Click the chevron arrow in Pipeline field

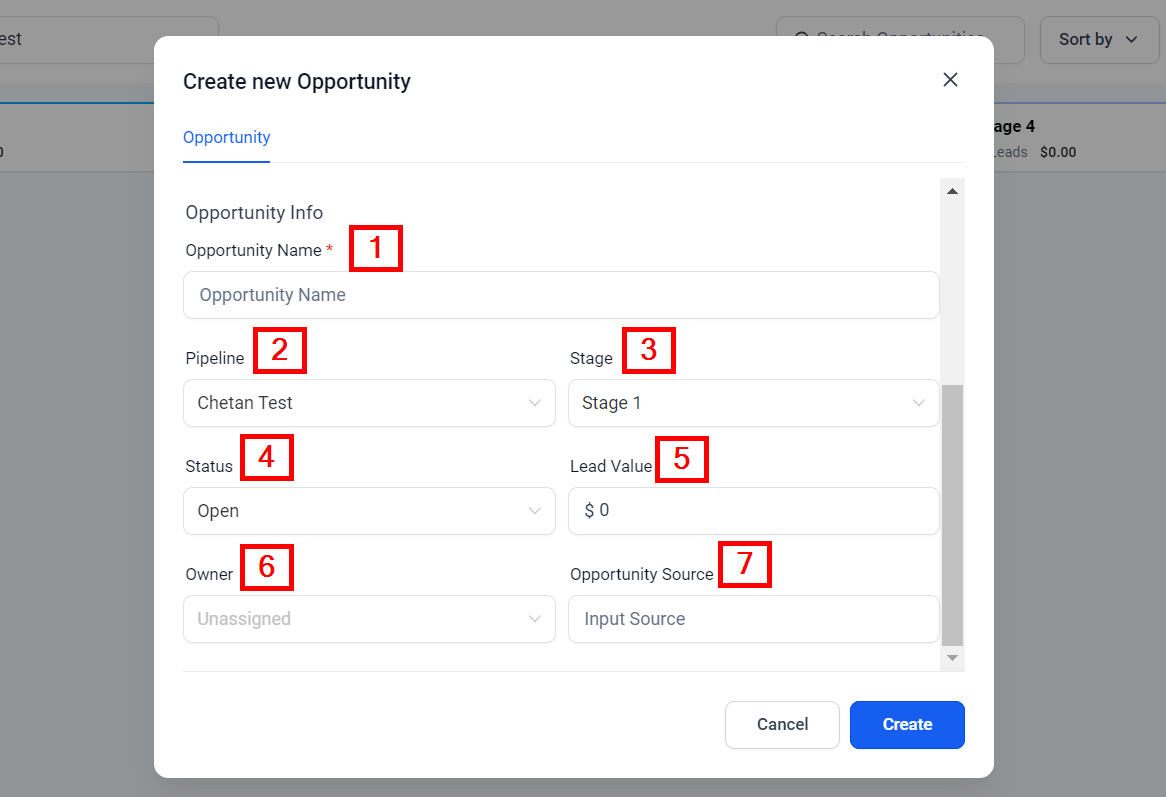[x=535, y=403]
